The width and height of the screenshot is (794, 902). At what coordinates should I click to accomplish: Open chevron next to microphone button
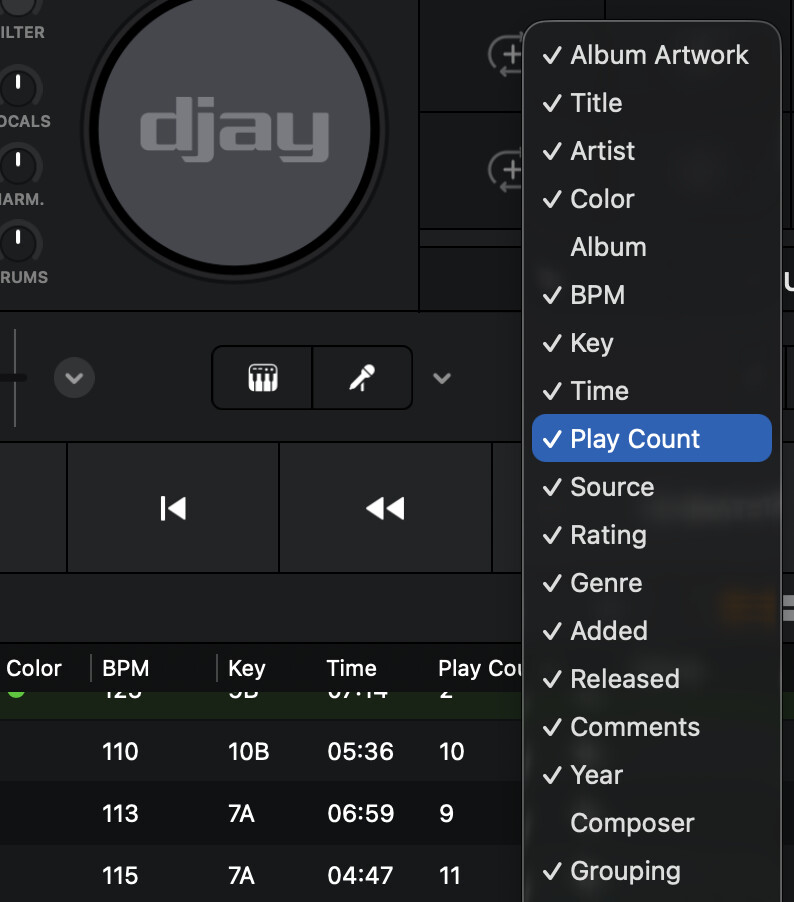442,378
